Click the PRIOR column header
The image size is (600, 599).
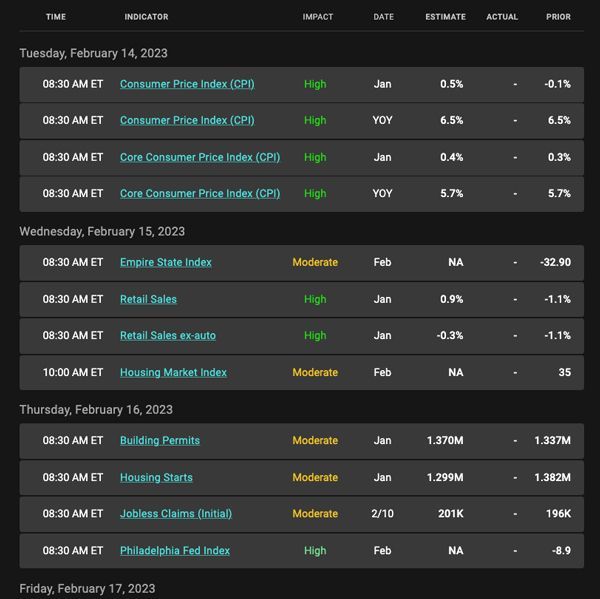558,17
